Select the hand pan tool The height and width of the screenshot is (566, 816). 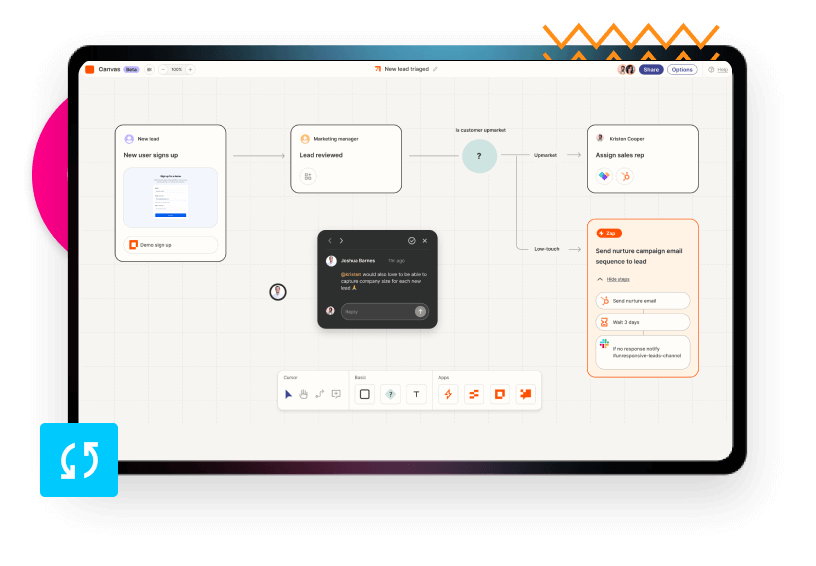[x=304, y=394]
